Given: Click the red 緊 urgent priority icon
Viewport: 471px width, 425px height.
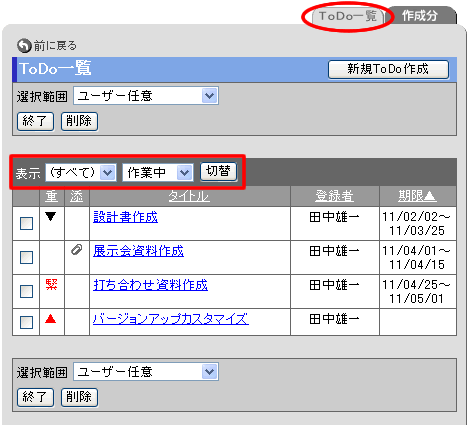Looking at the screenshot, I should tap(51, 284).
